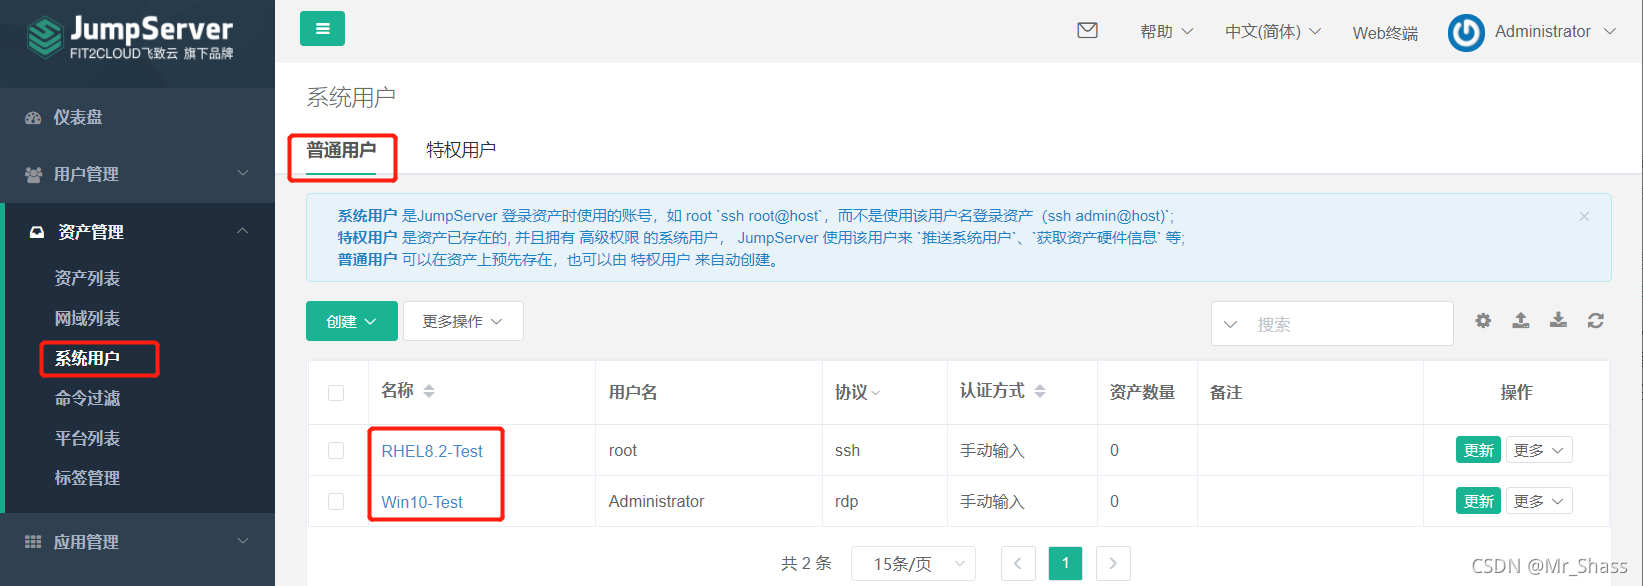Screen dimensions: 1643x586
Task: Open 更多 dropdown for RHEL8.2-Test
Action: click(1539, 450)
